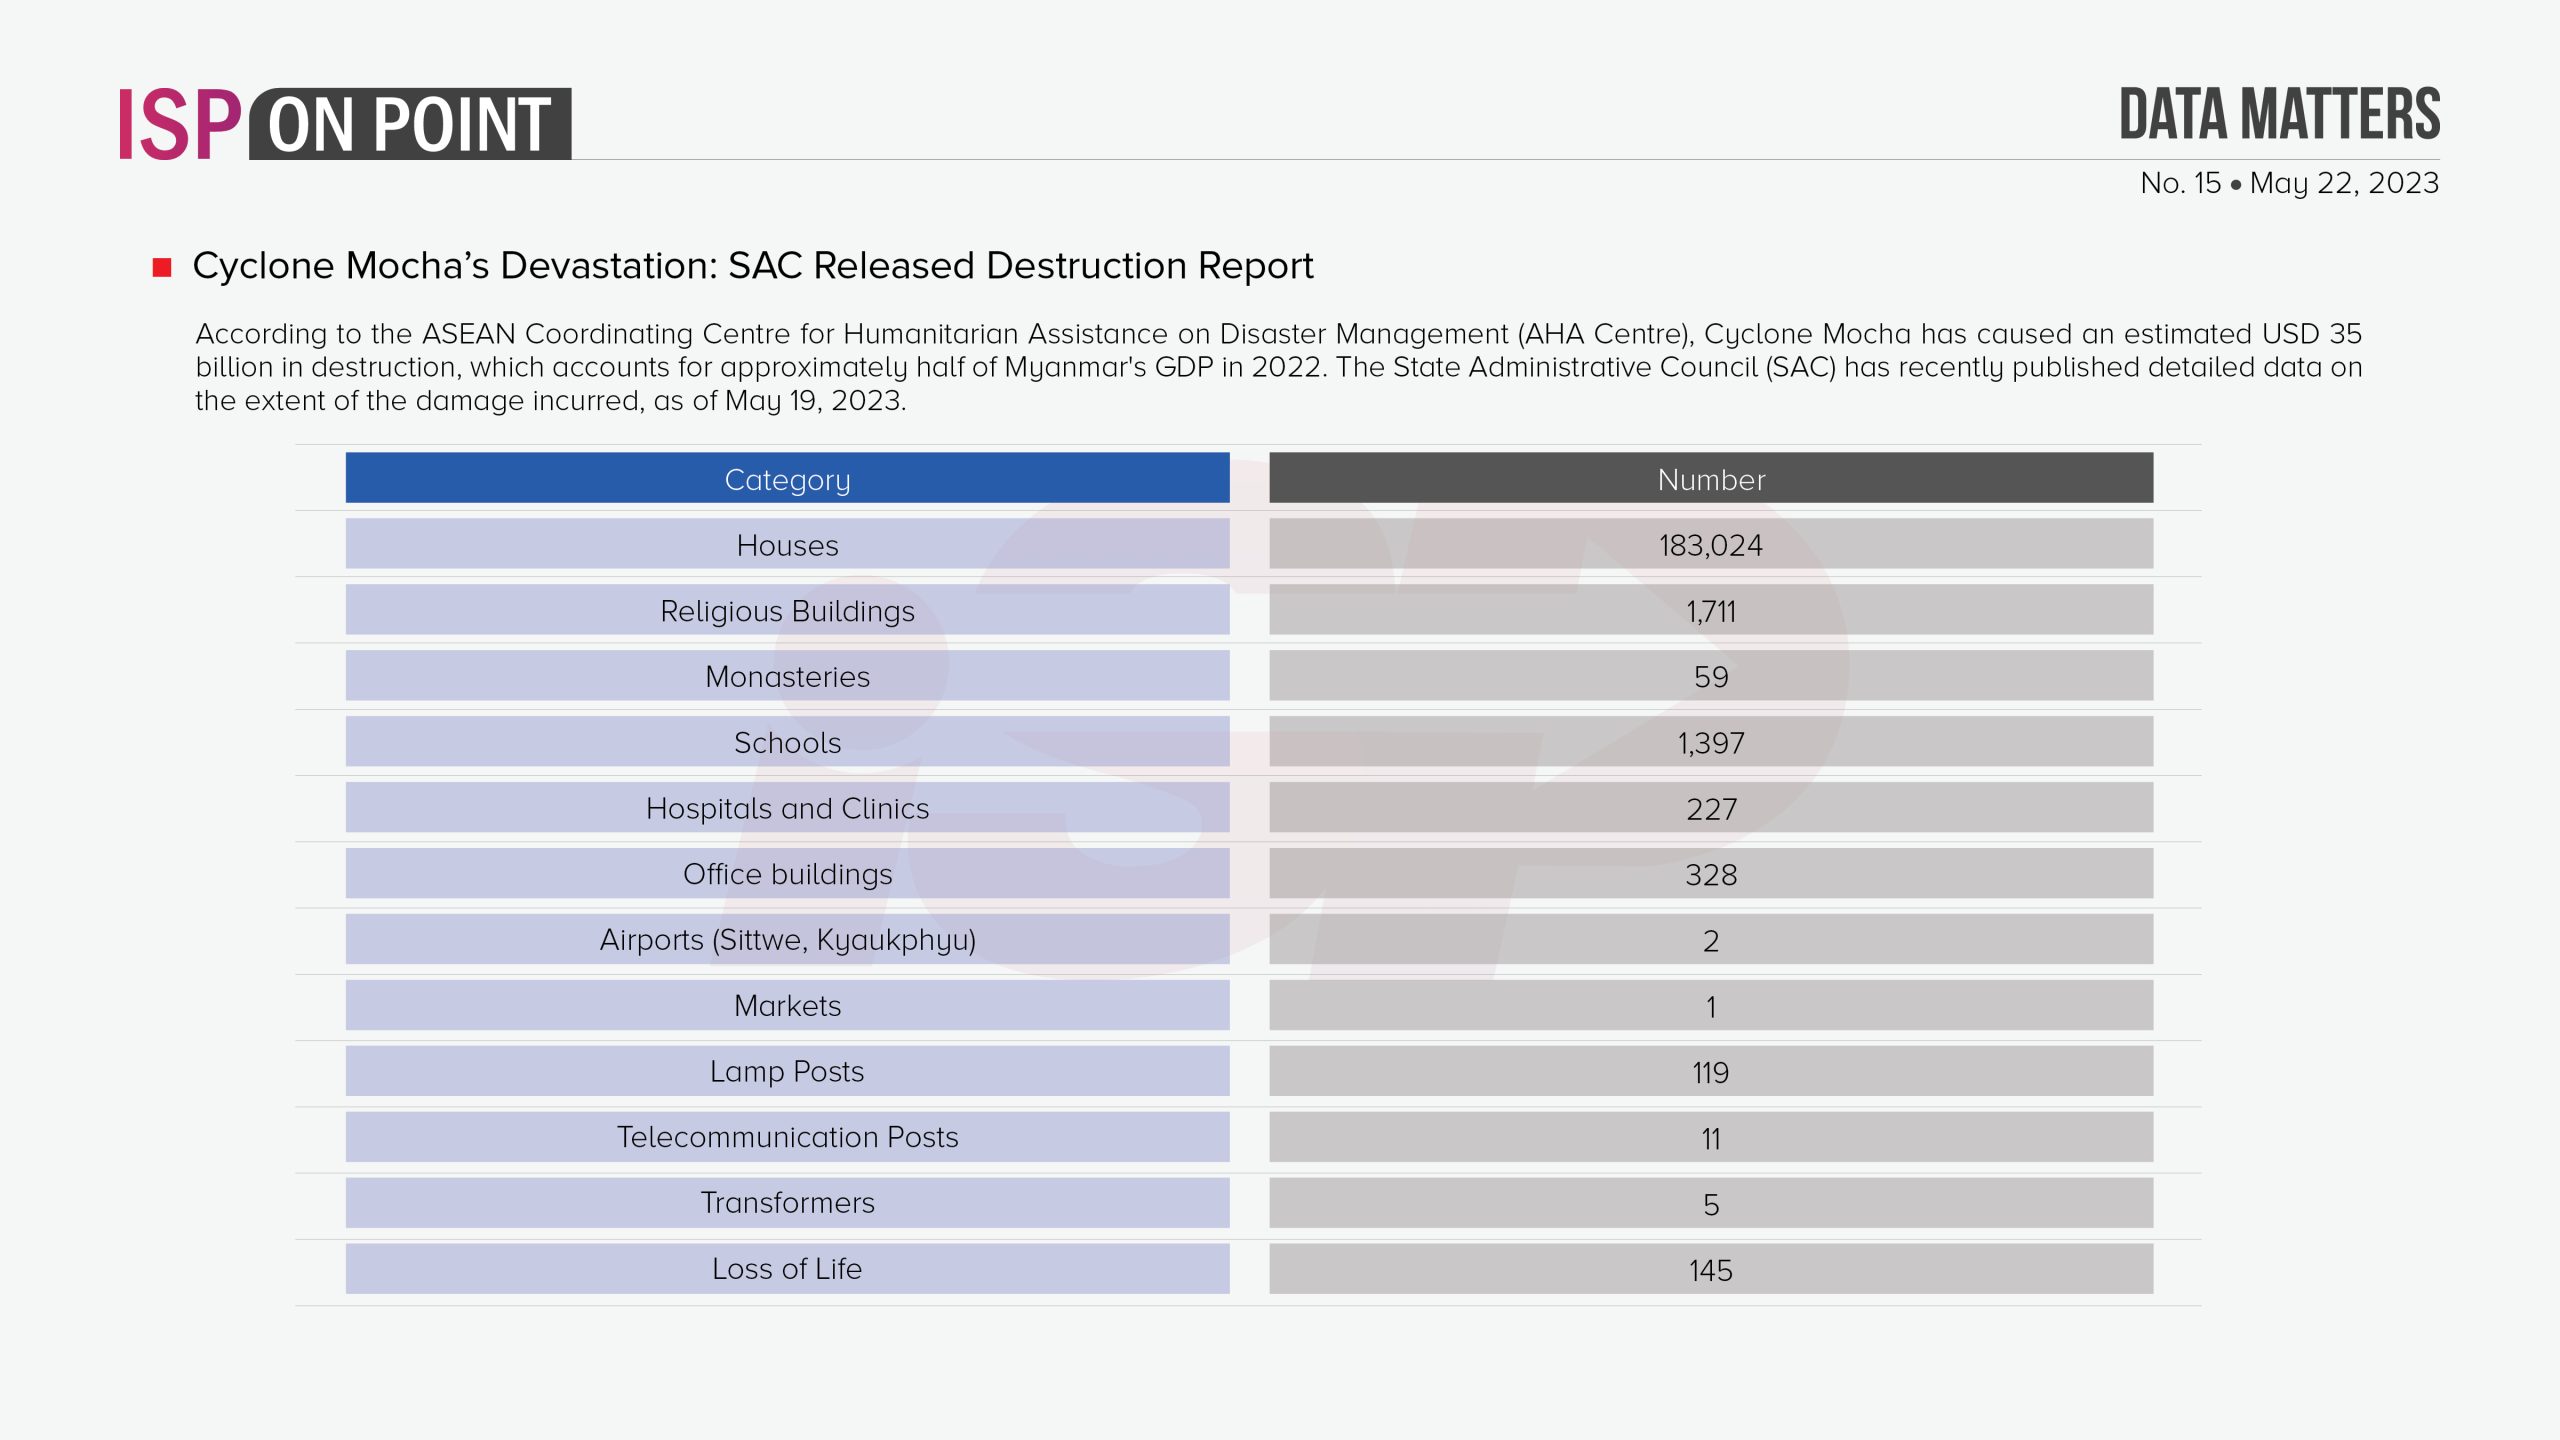Select the Houses category cell

(x=787, y=545)
